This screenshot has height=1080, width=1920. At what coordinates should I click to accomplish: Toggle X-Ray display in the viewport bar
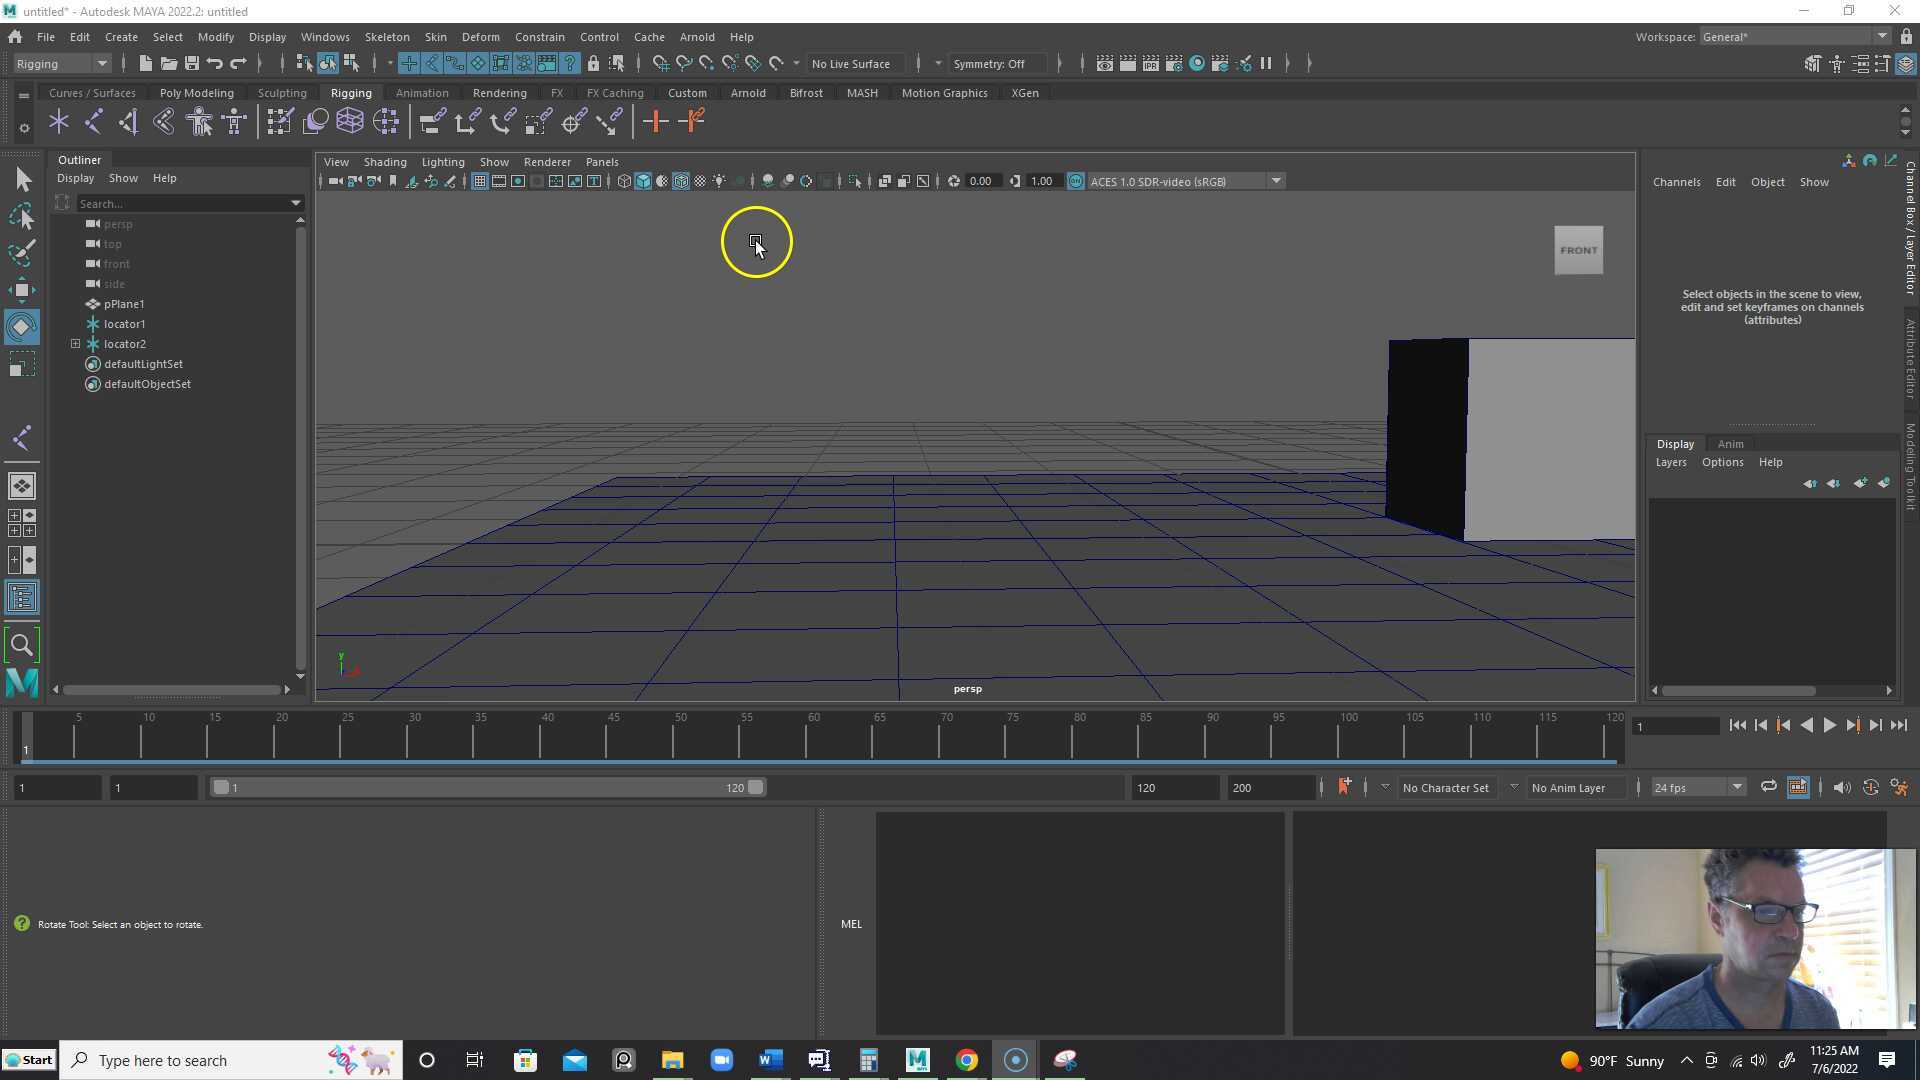(700, 181)
